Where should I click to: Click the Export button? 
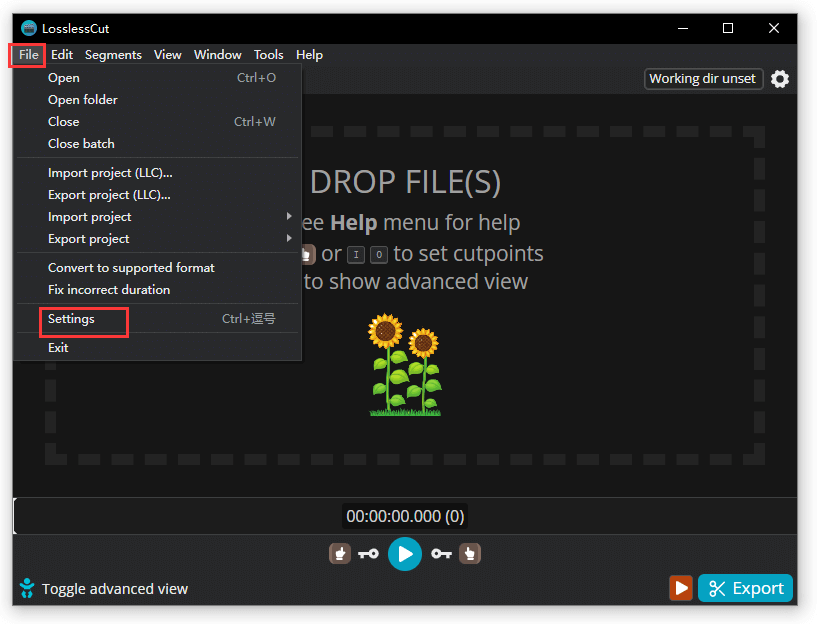pyautogui.click(x=745, y=588)
